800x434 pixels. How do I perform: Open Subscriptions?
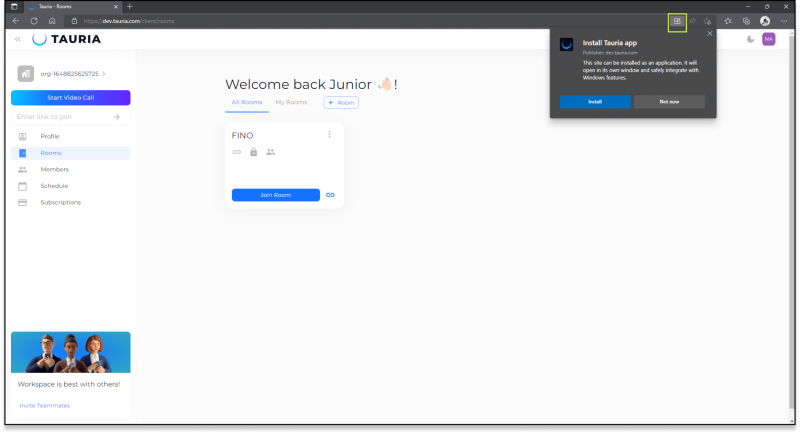tap(61, 202)
